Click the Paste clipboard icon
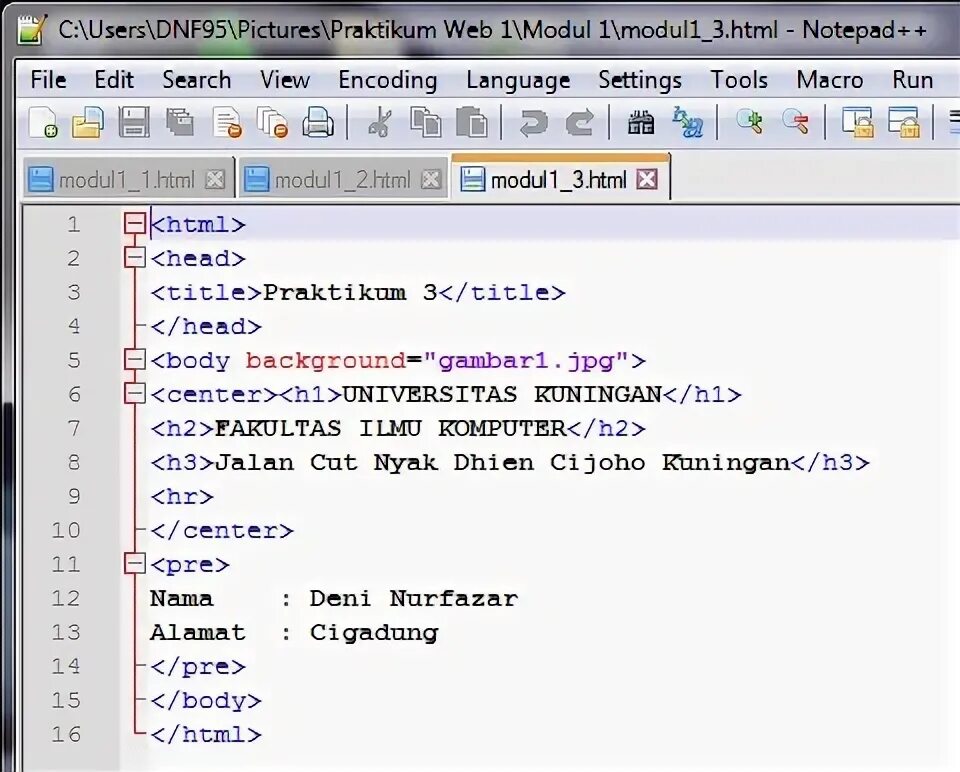The width and height of the screenshot is (960, 772). click(x=472, y=122)
